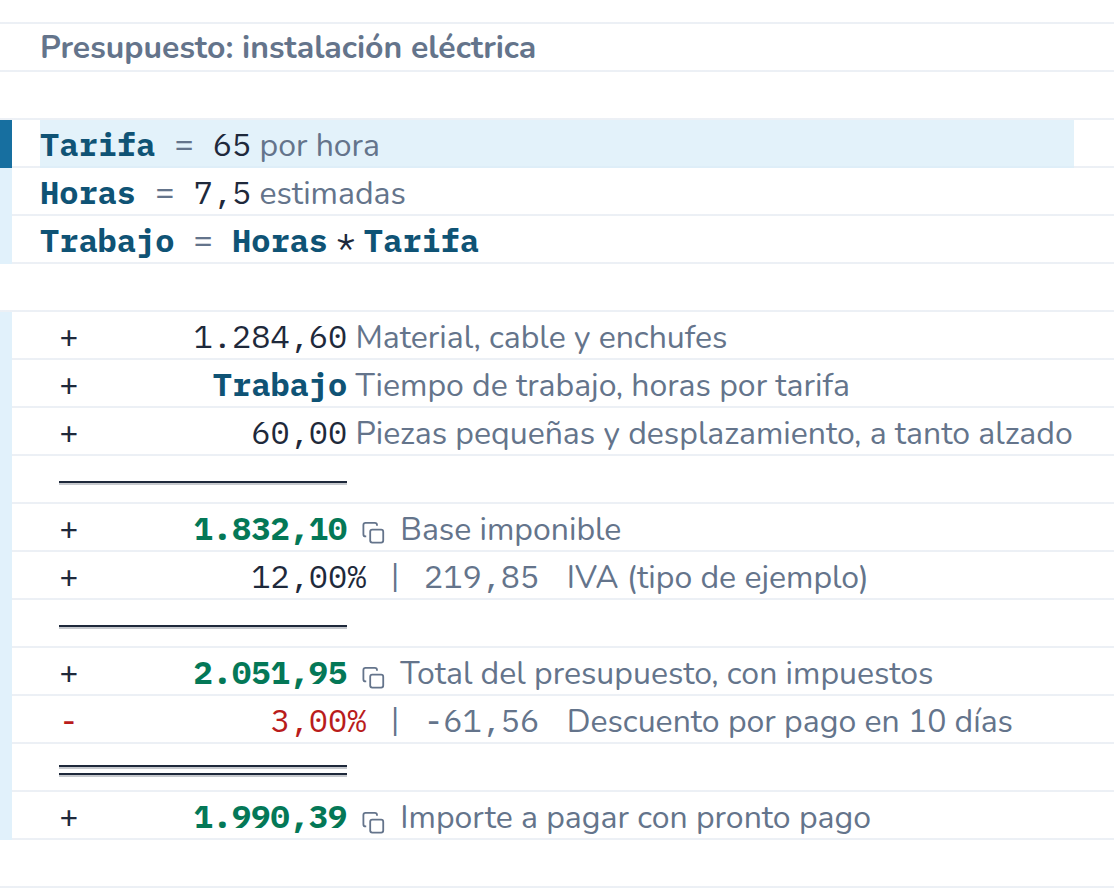The image size is (1114, 888).
Task: Copy the Base imponible value 1.832,10
Action: (373, 532)
